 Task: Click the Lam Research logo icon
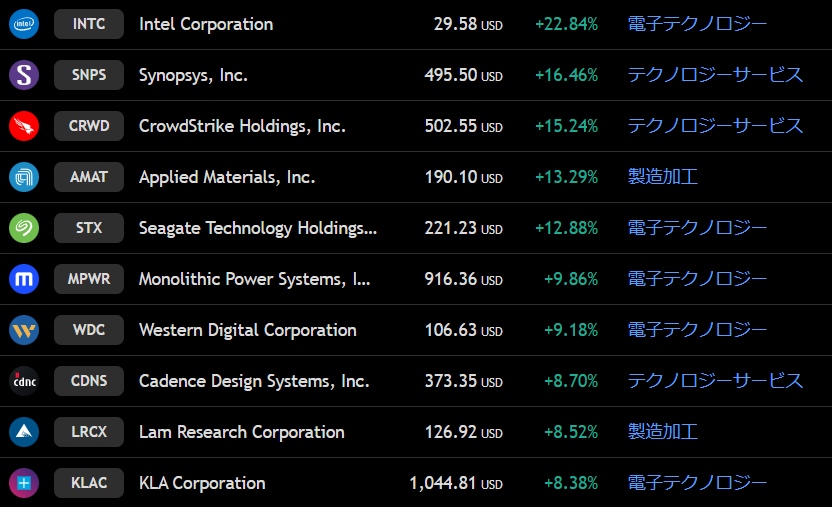[23, 432]
